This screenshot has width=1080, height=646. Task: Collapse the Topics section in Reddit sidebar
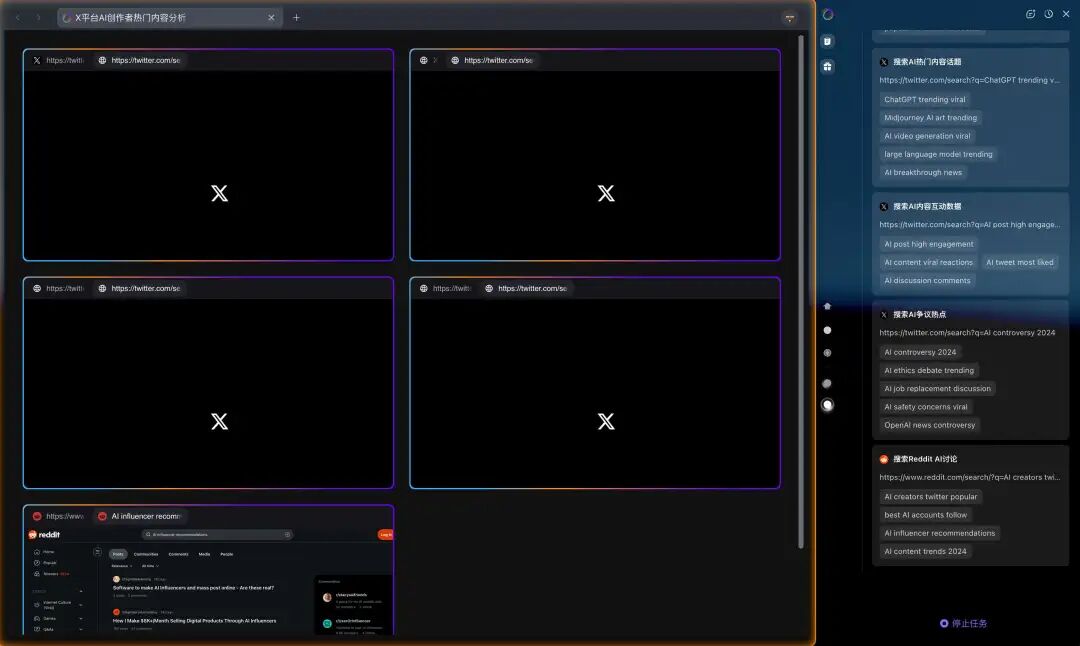point(81,591)
